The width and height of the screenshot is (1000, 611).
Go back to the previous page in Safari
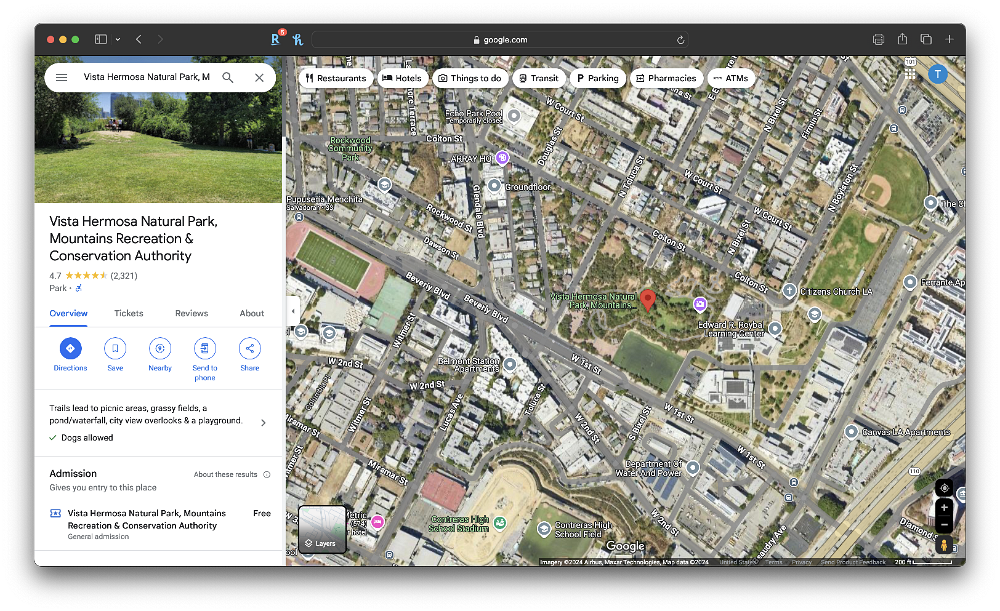click(138, 40)
